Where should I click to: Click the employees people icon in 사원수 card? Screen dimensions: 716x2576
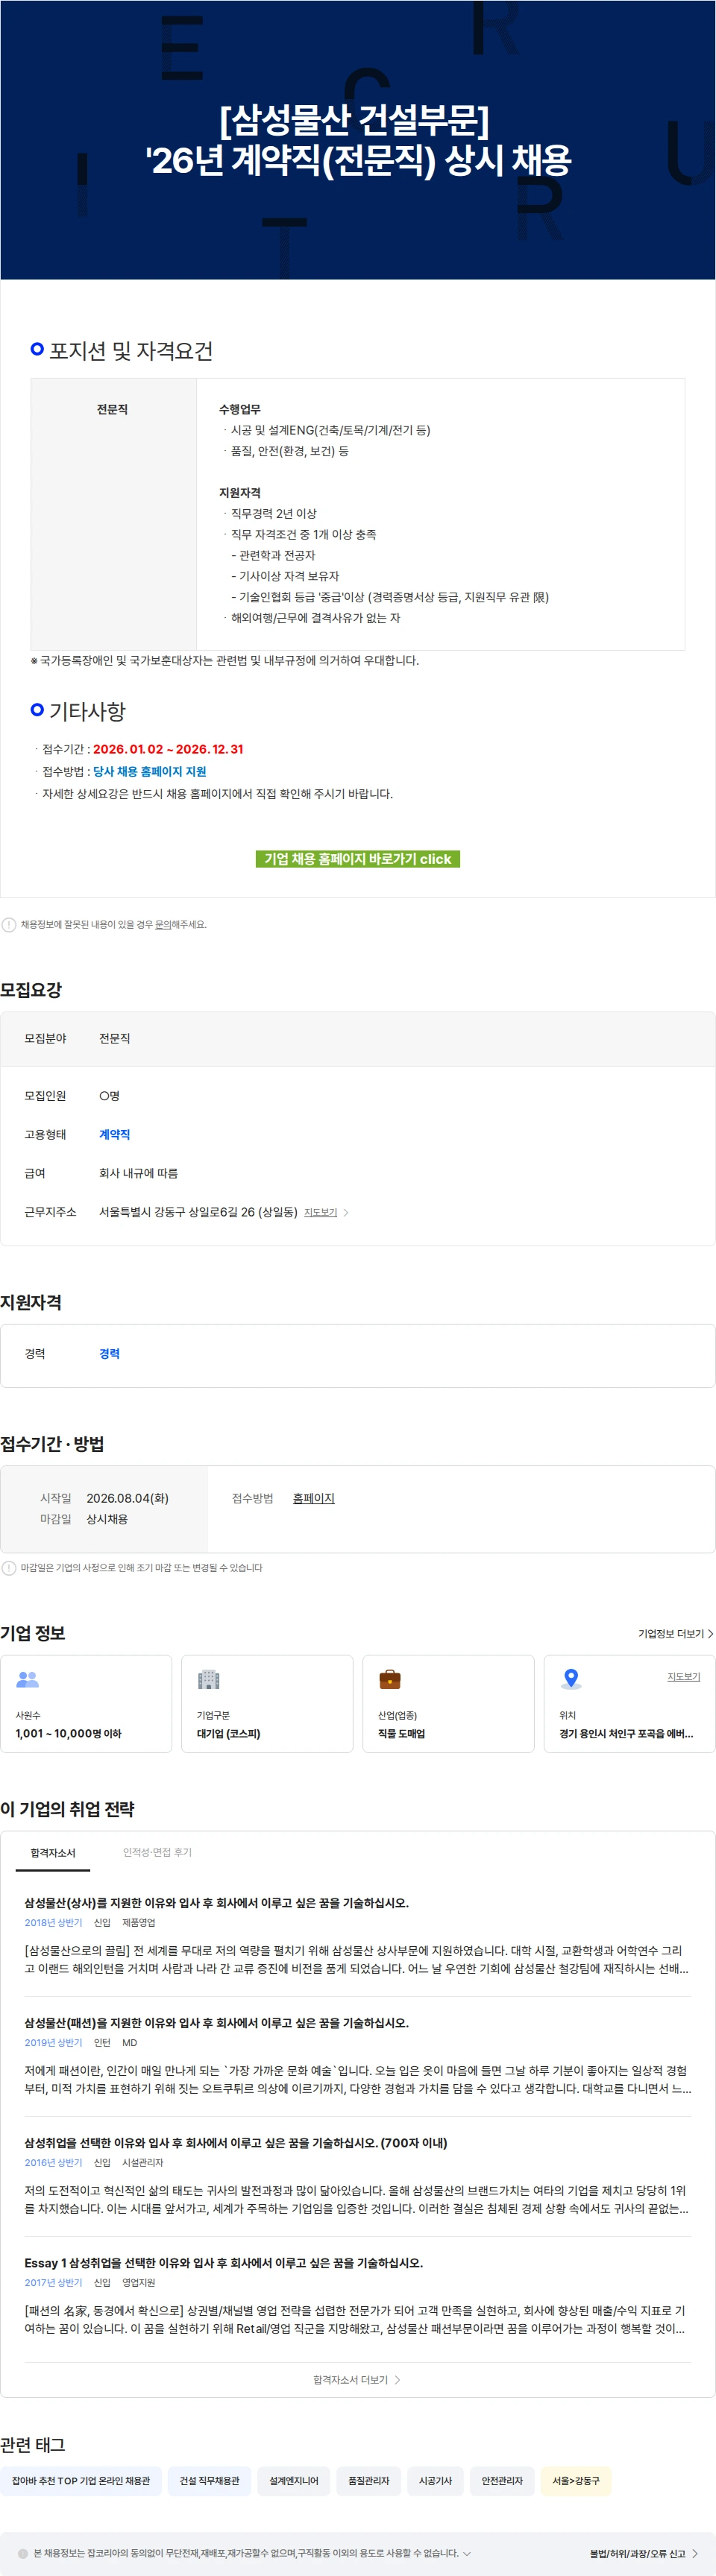coord(28,1679)
